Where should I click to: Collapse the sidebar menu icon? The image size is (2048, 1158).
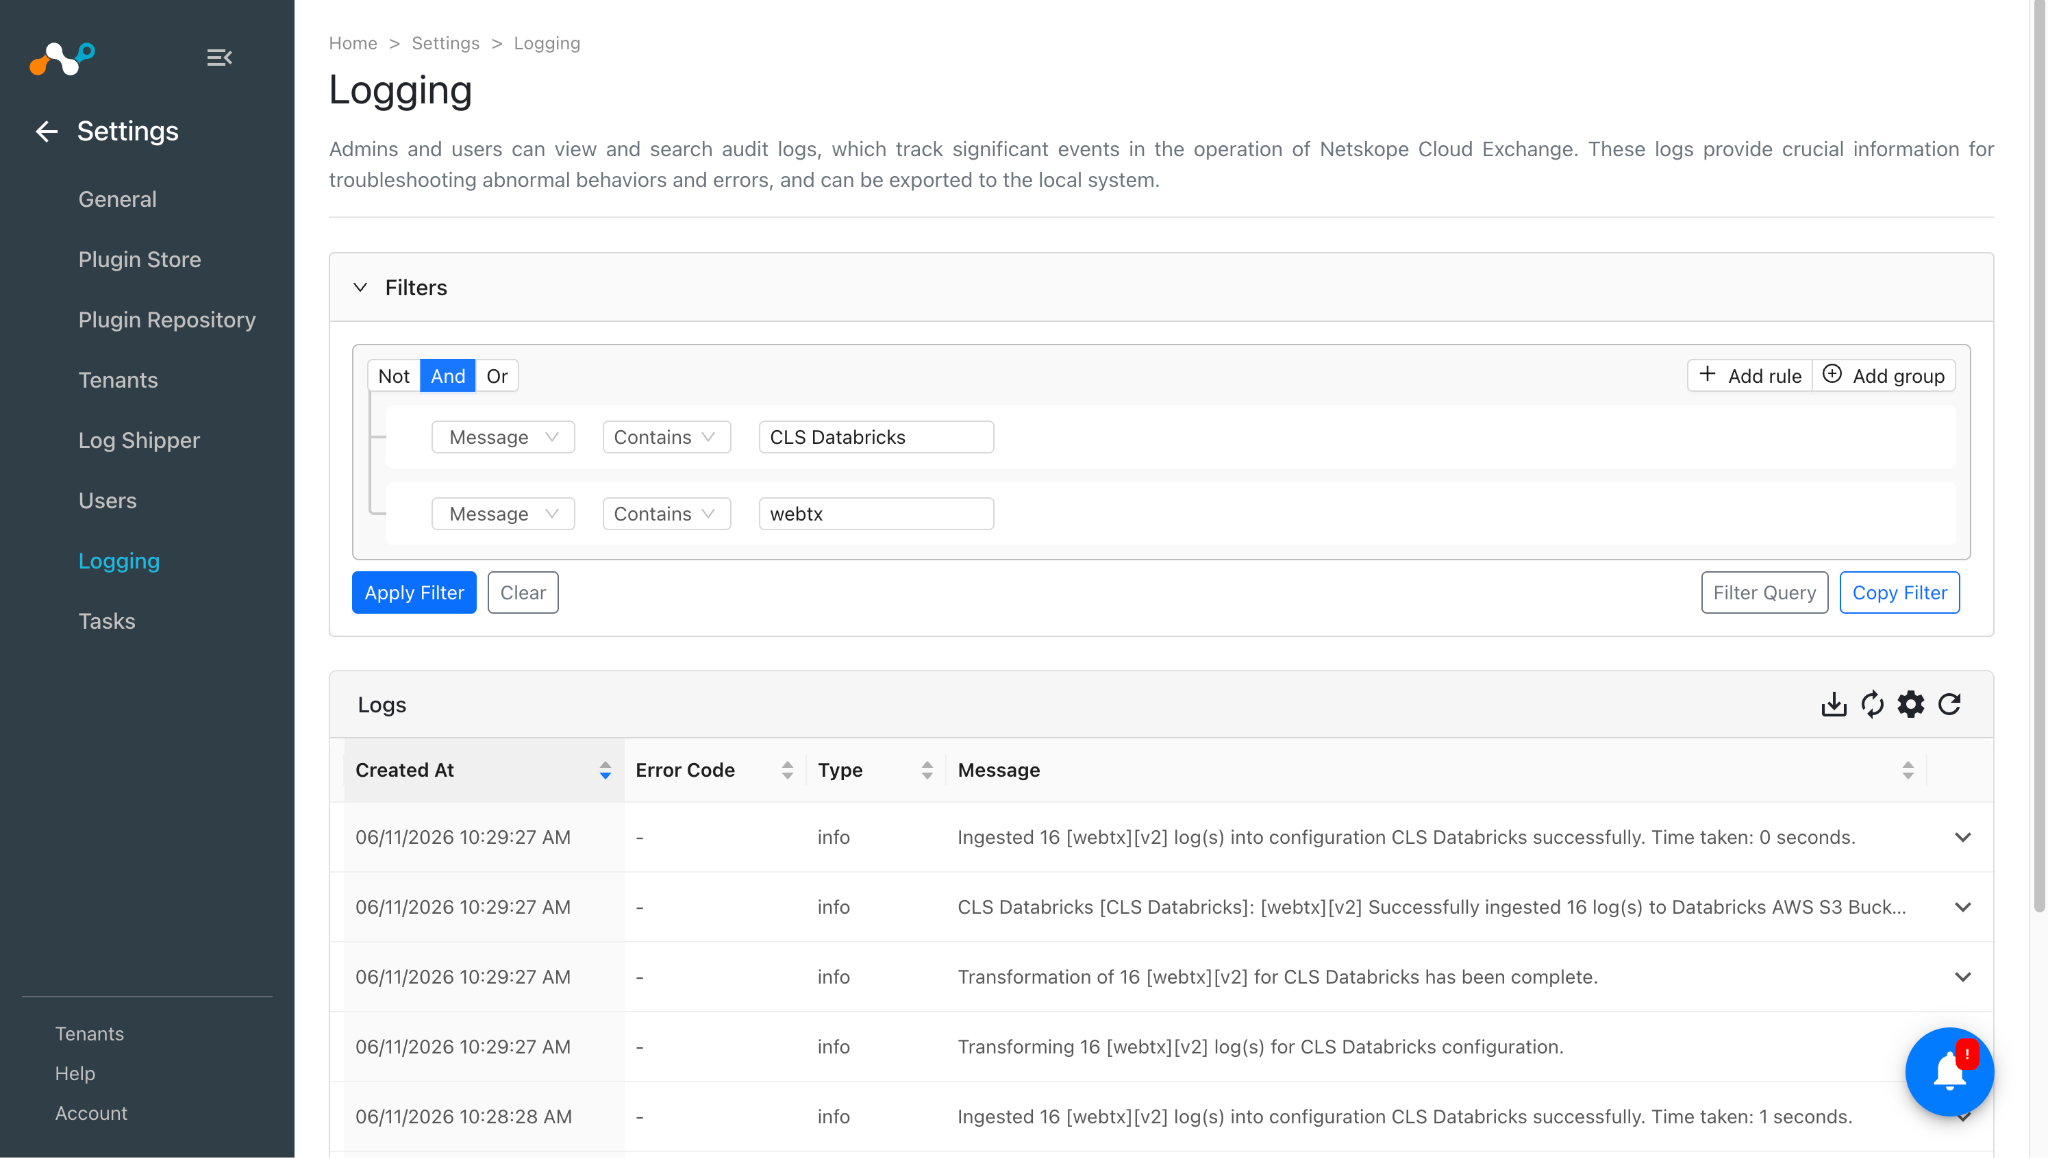click(x=219, y=58)
